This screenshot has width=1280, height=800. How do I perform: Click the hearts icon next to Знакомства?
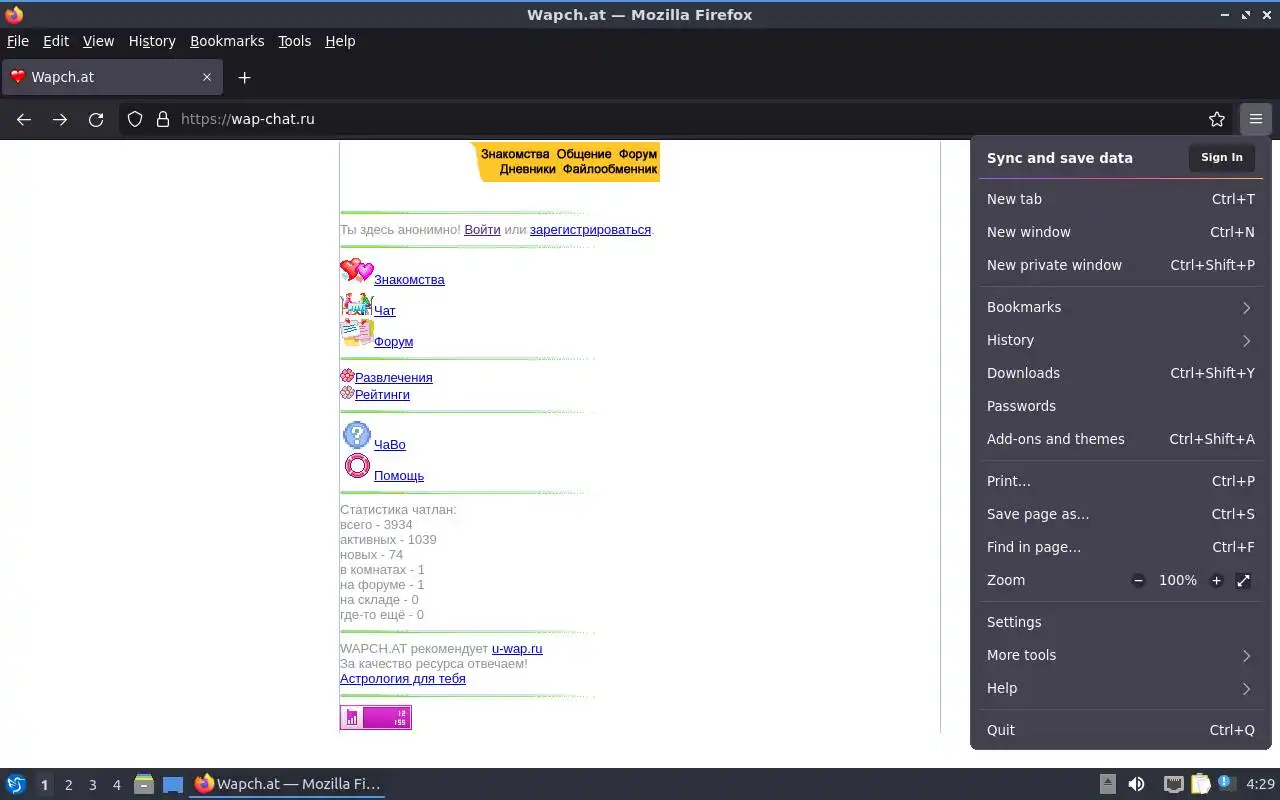[x=356, y=271]
